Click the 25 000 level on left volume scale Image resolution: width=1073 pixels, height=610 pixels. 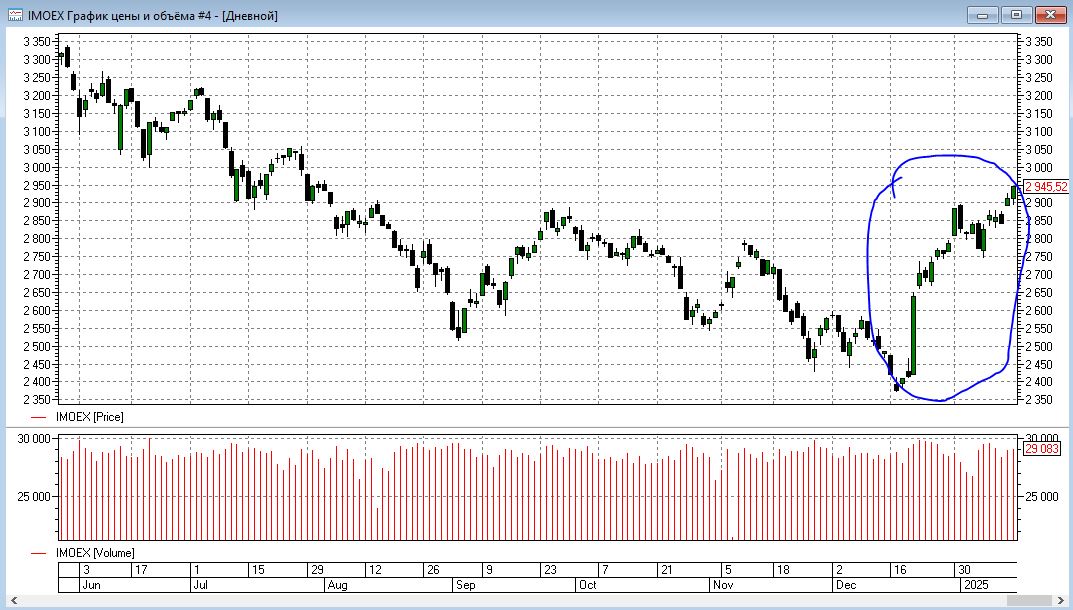(34, 496)
